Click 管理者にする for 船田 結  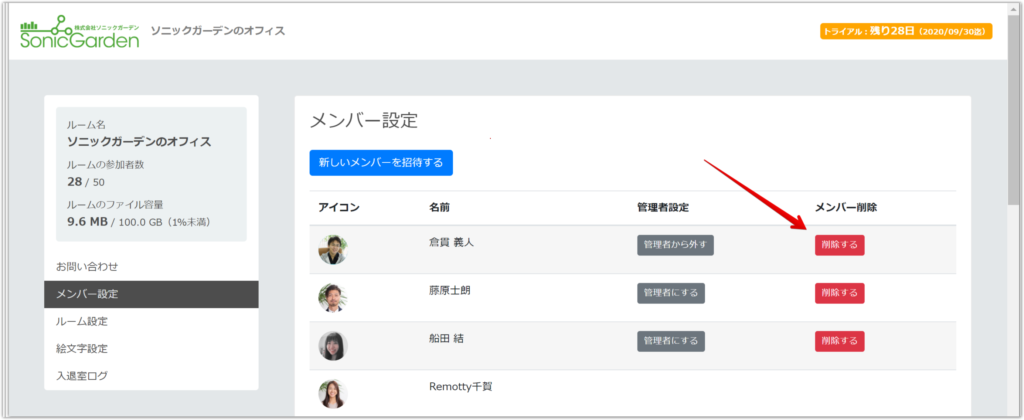click(671, 341)
